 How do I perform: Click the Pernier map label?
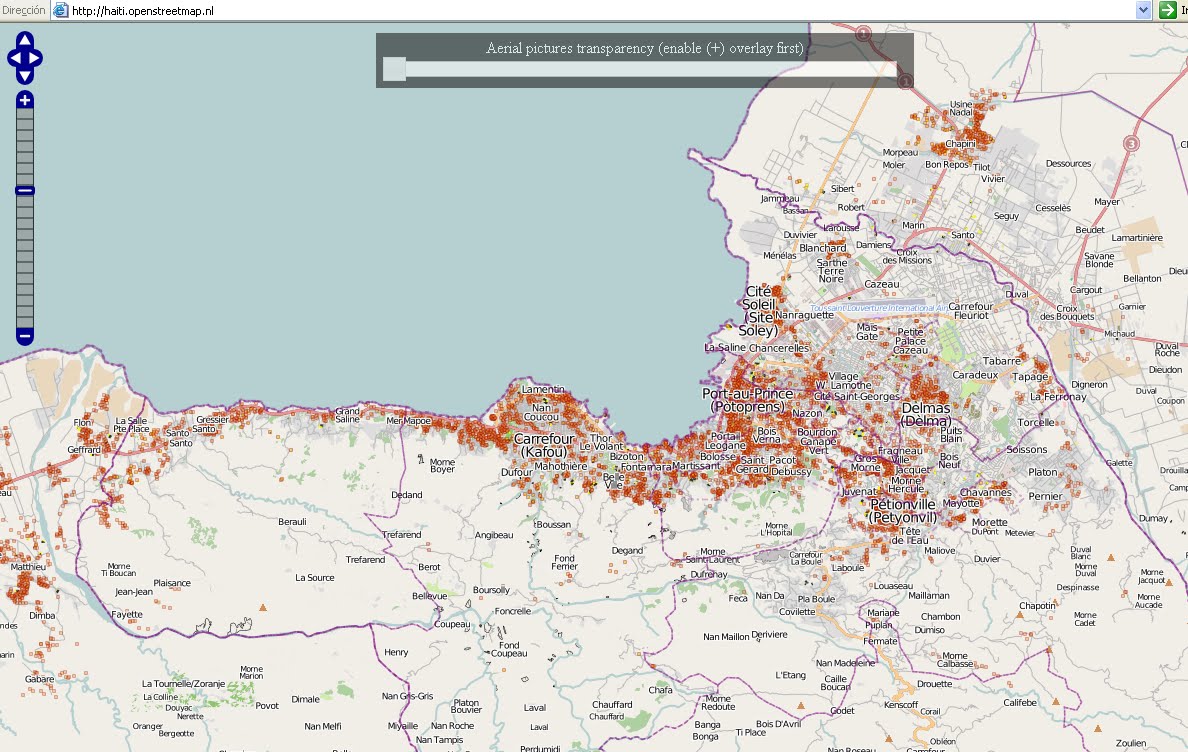[1045, 497]
